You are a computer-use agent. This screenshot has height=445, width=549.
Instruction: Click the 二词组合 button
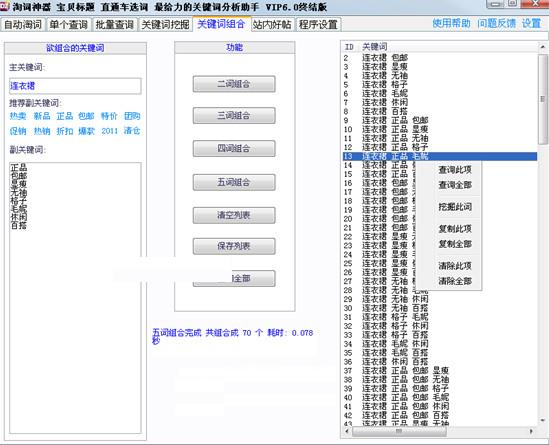(x=234, y=84)
